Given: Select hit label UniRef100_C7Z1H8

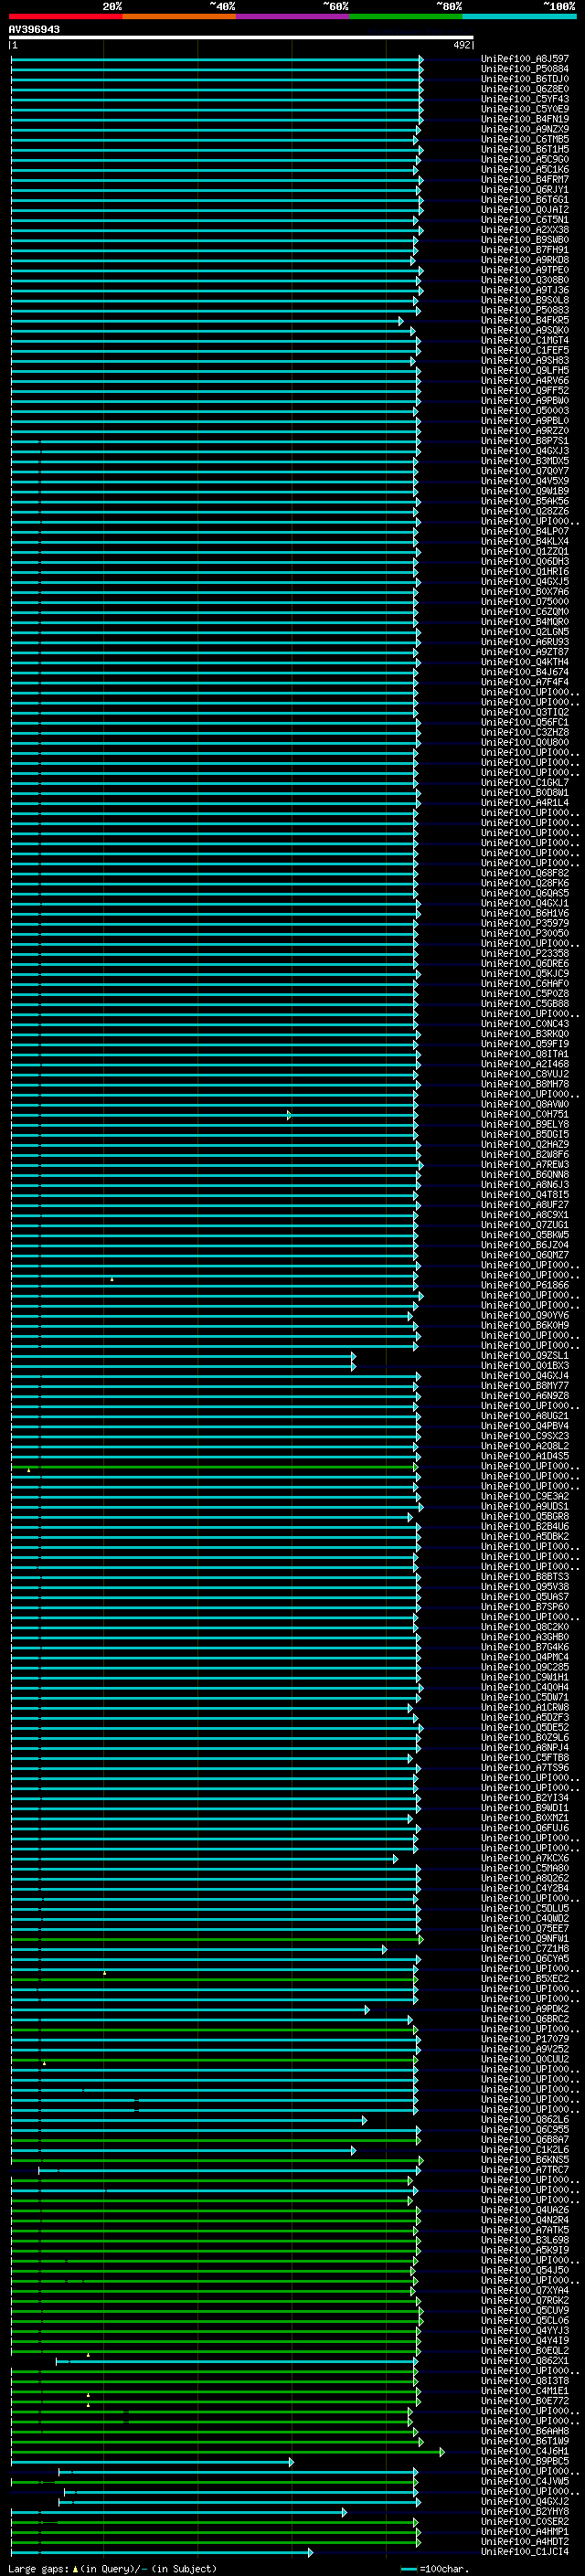Looking at the screenshot, I should 525,1948.
